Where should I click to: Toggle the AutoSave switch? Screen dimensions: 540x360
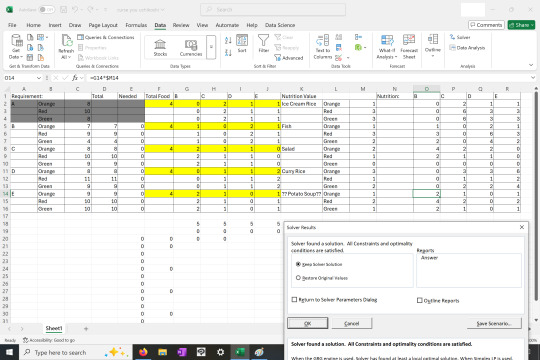47,10
